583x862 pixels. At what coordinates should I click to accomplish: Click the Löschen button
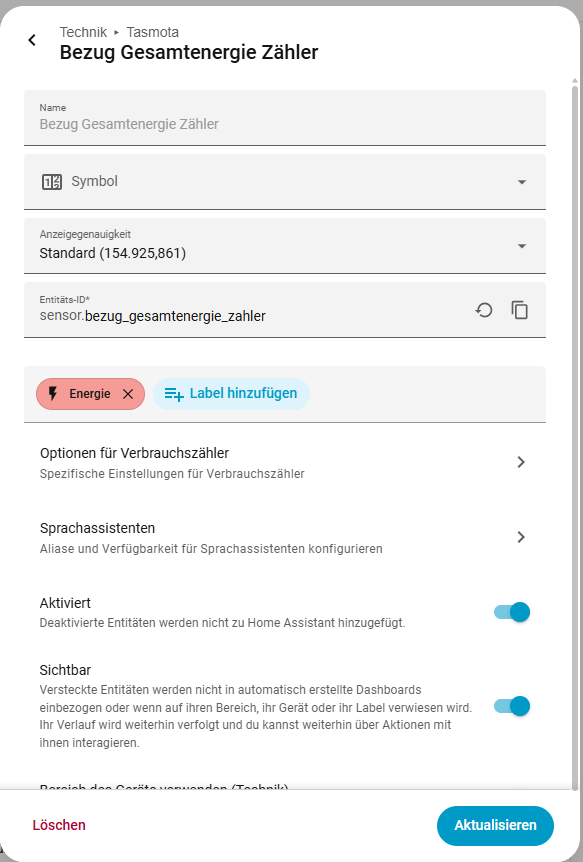[59, 825]
